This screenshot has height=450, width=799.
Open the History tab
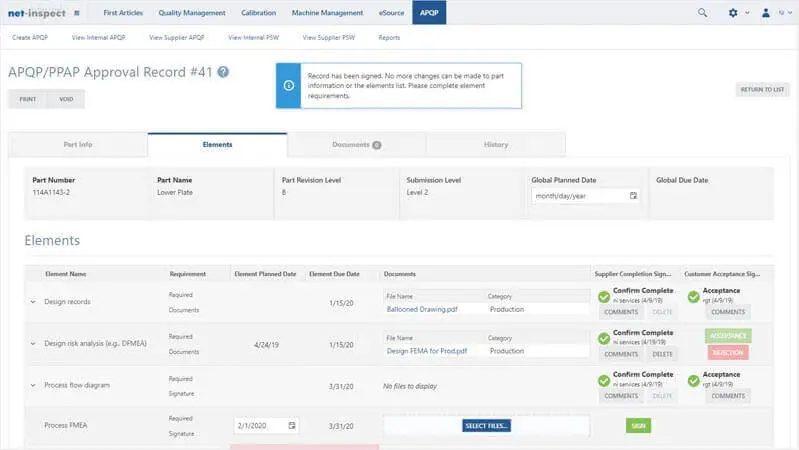click(495, 145)
